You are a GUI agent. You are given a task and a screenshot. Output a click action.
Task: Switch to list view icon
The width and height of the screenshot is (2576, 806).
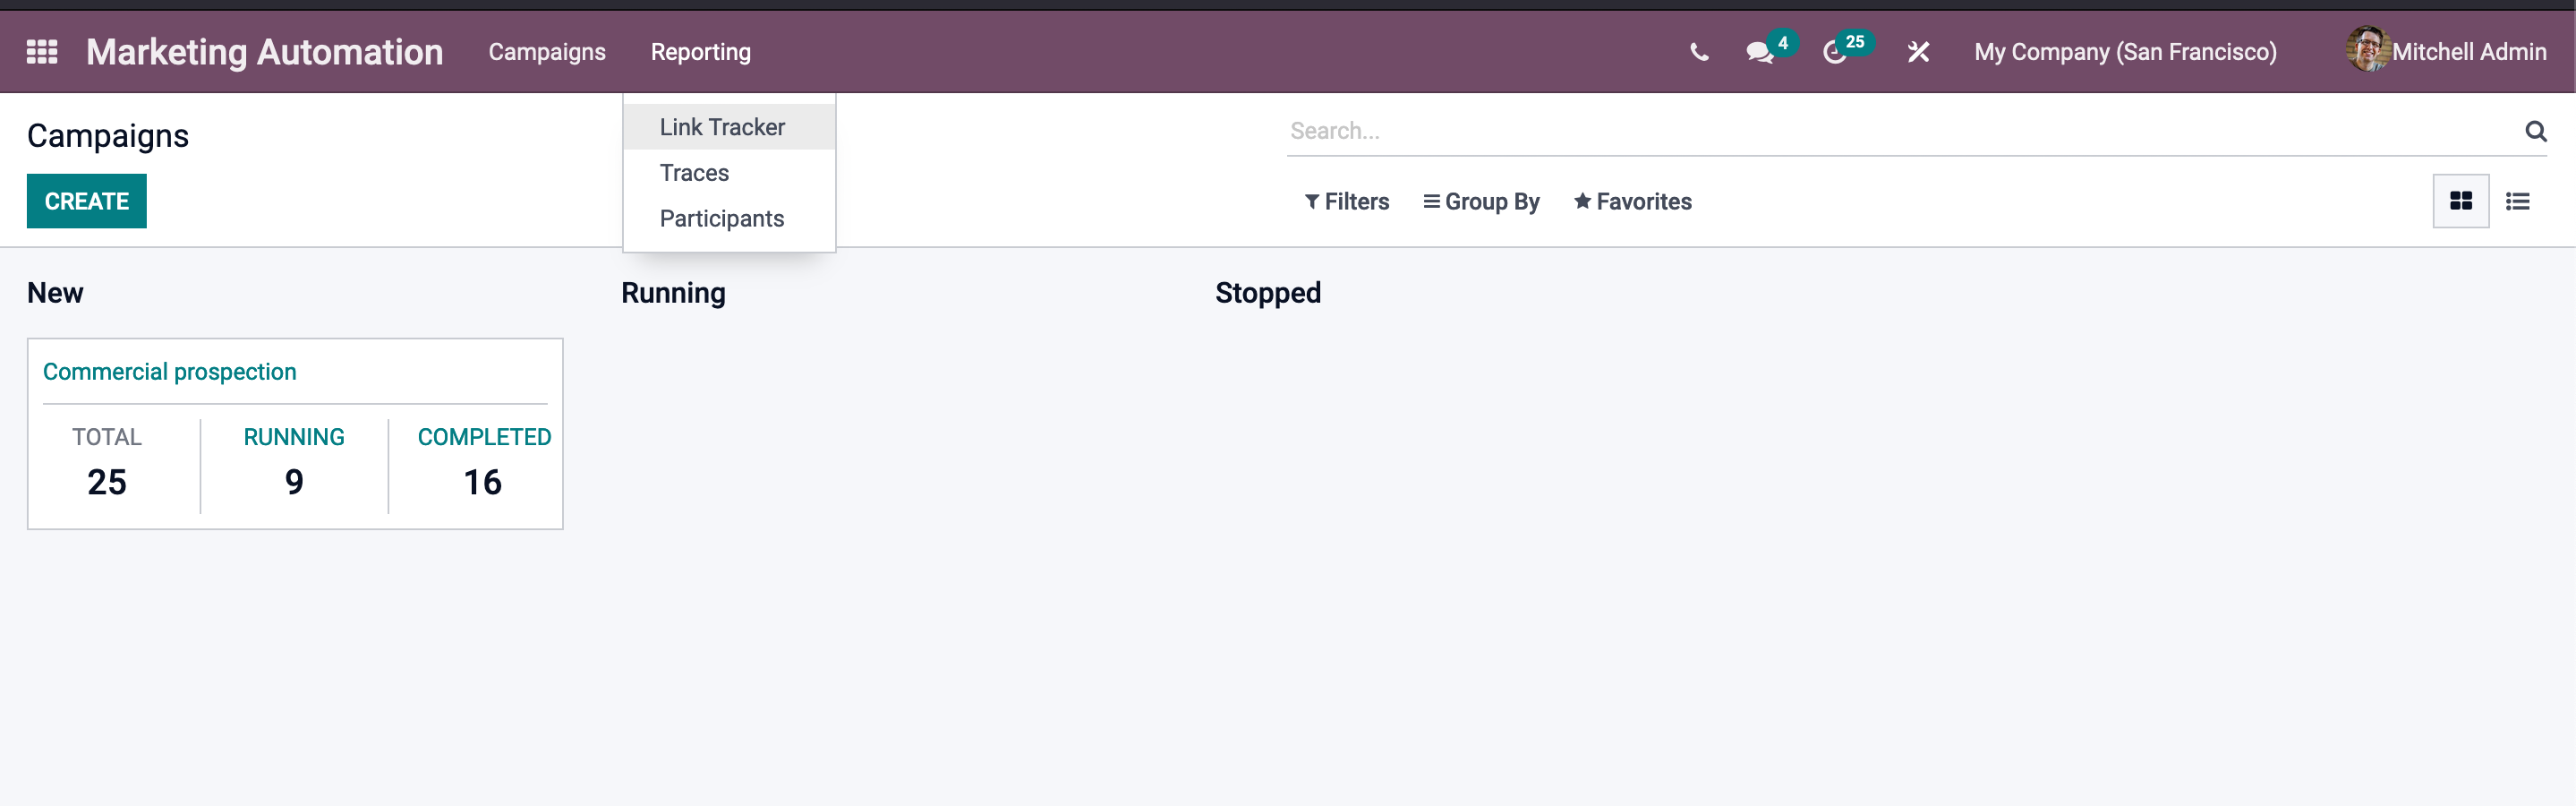pyautogui.click(x=2517, y=201)
